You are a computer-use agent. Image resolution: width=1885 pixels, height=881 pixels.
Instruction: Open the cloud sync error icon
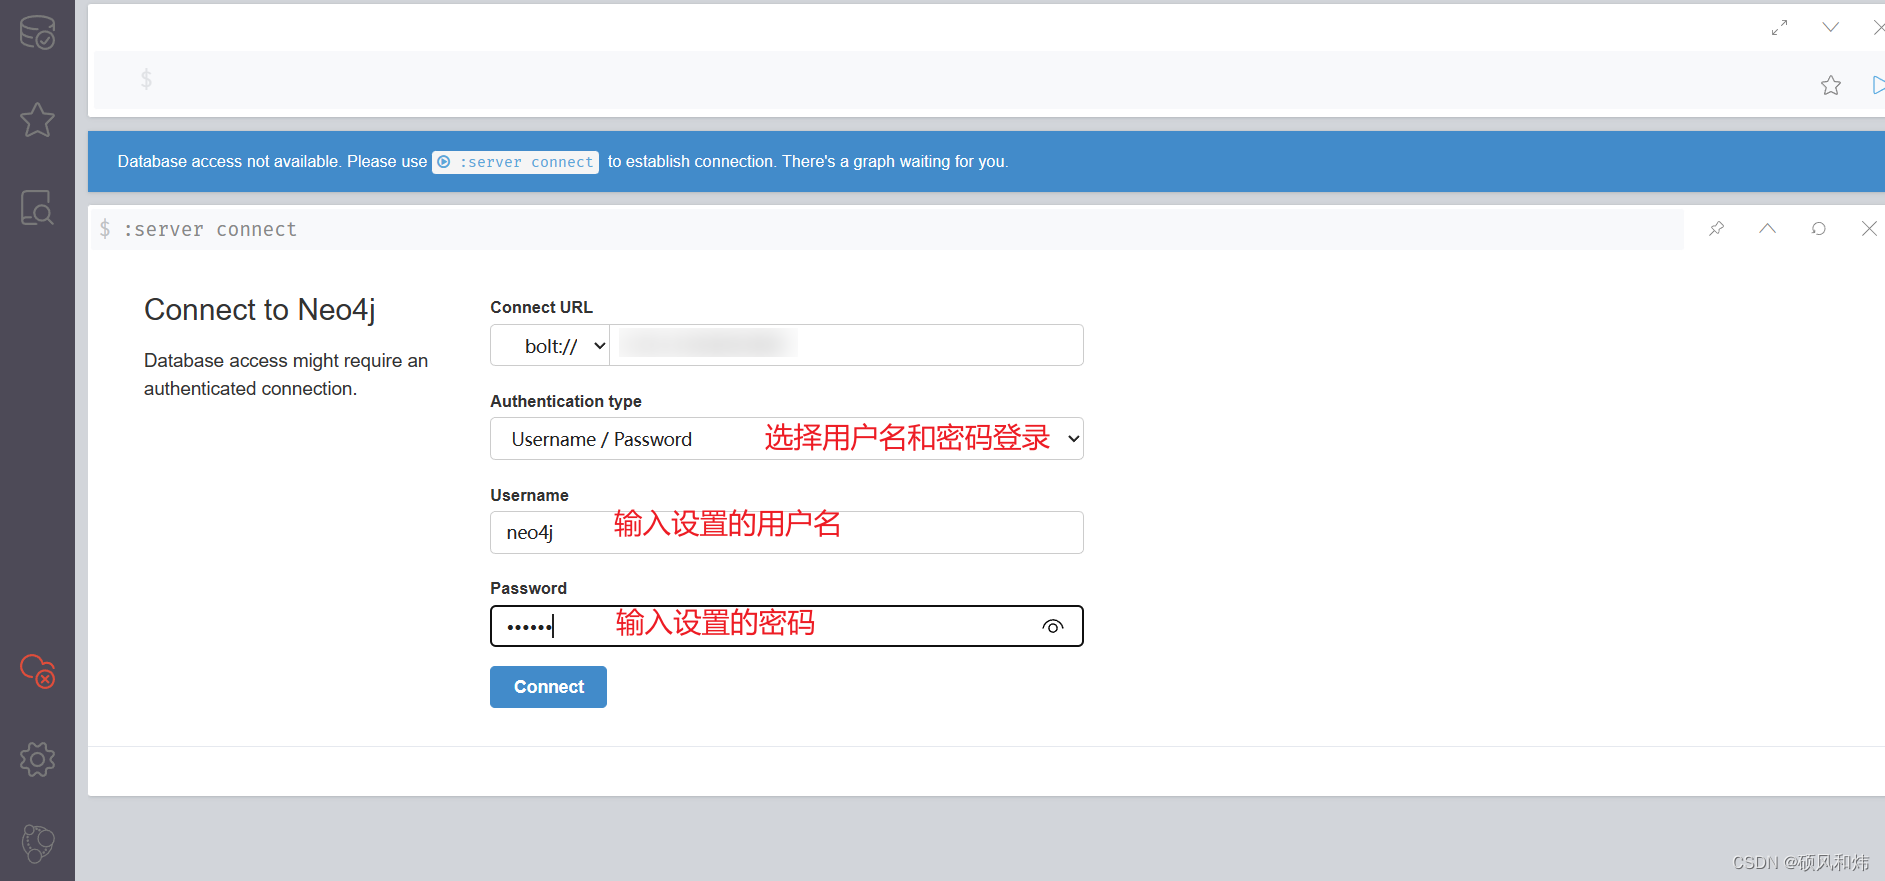click(38, 671)
